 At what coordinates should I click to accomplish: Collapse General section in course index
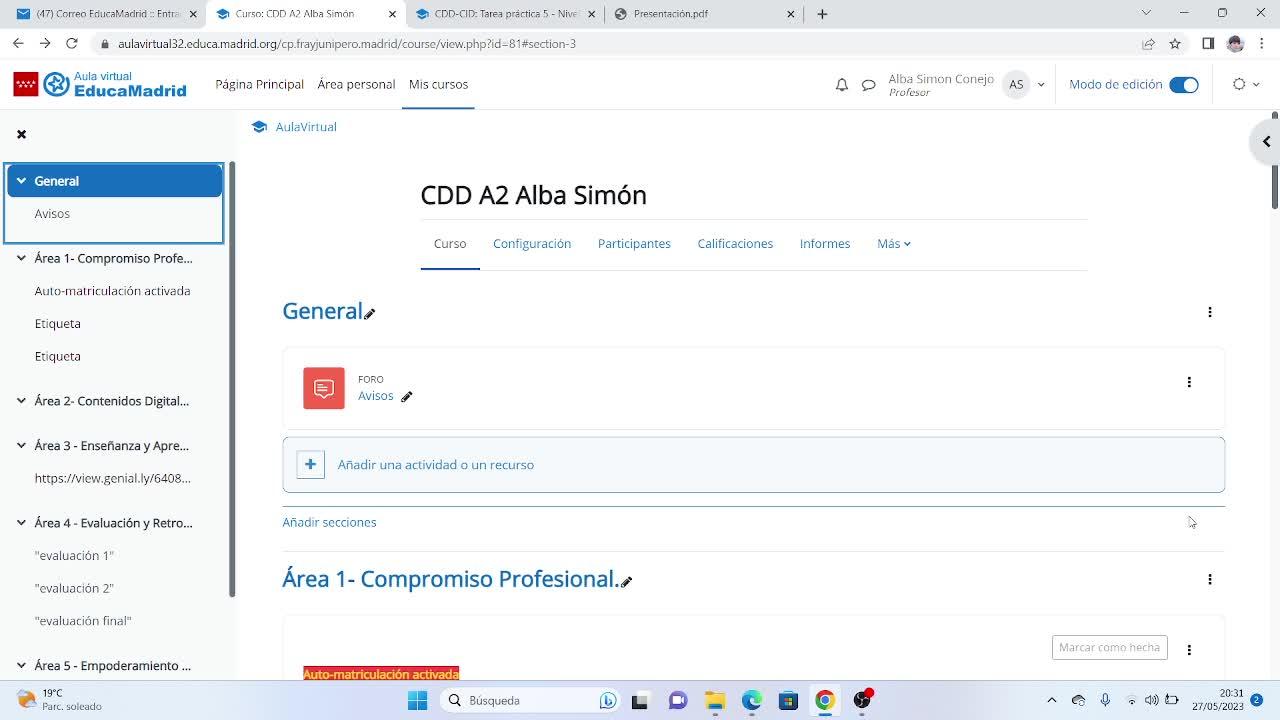pos(21,181)
